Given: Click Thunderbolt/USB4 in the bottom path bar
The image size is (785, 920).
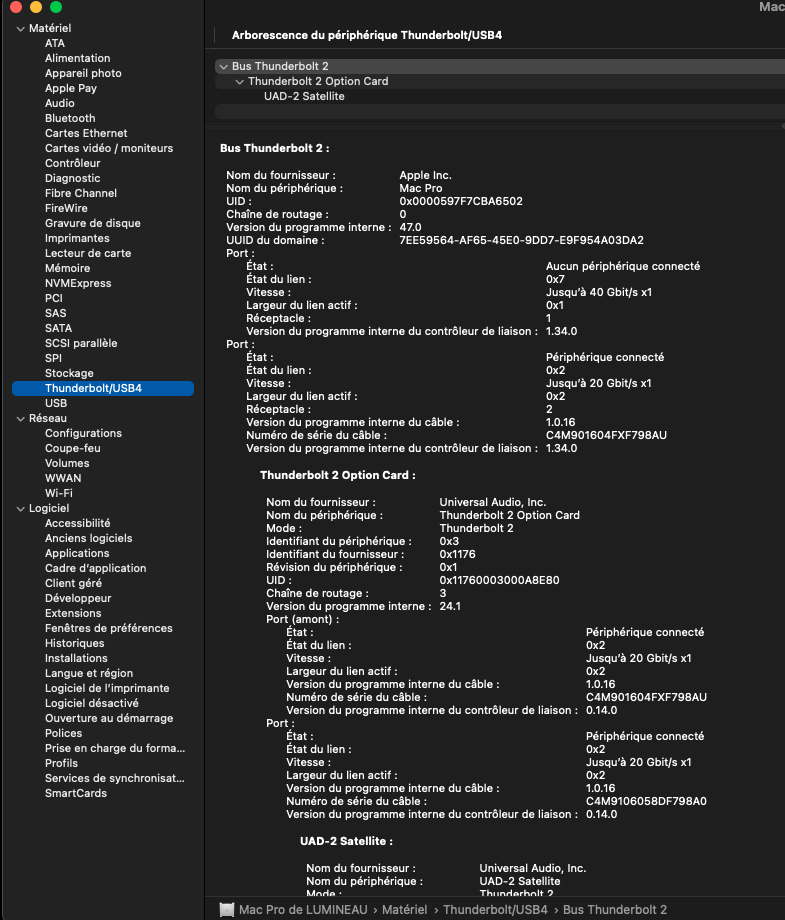Looking at the screenshot, I should point(495,910).
